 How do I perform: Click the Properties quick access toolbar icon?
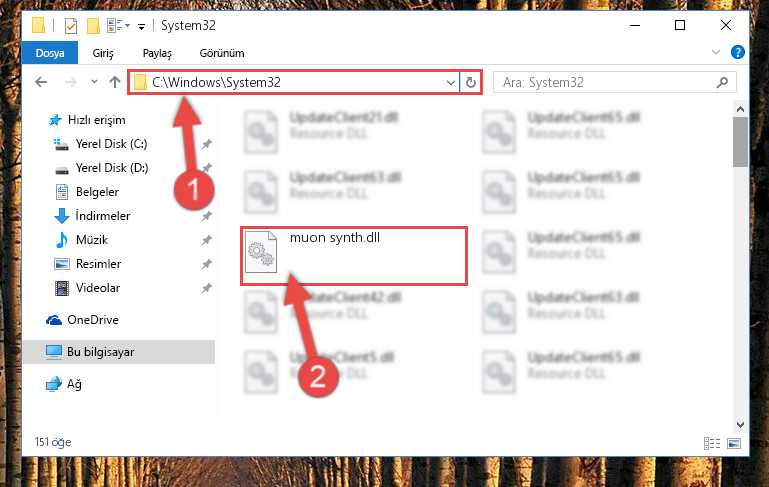coord(71,26)
